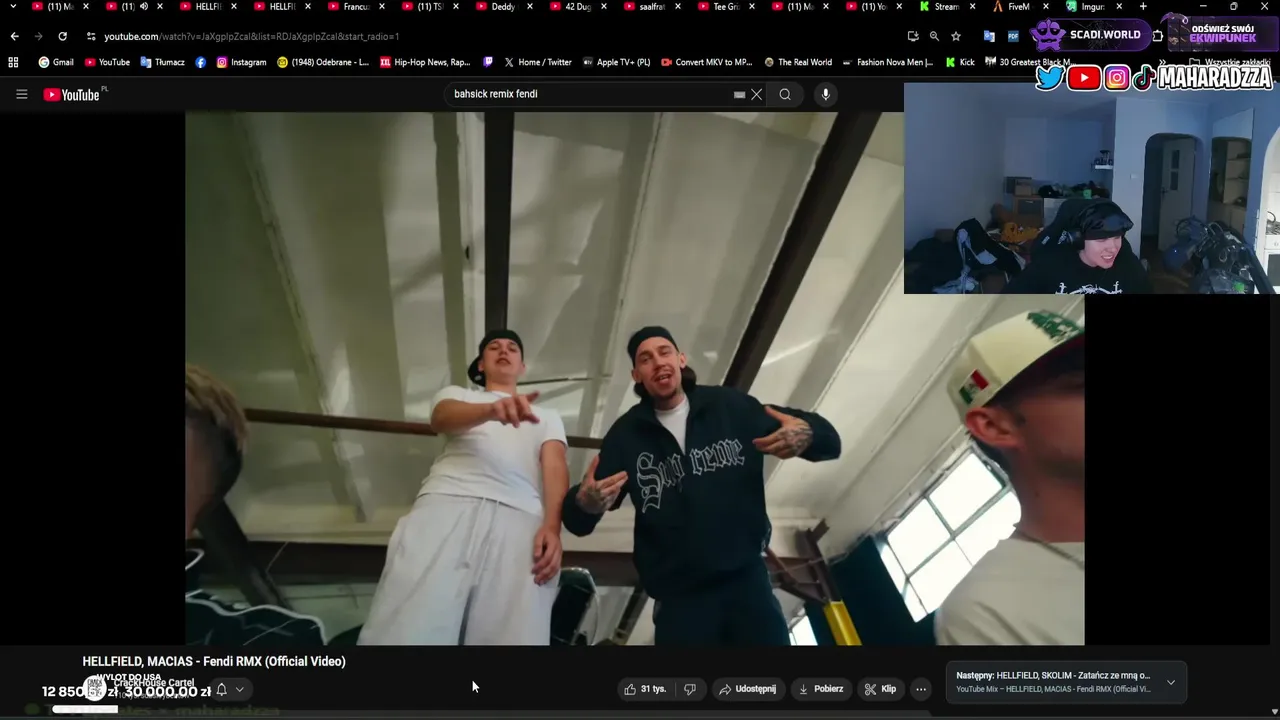Open the Convert MKV to MP bookmark
1280x720 pixels.
(707, 62)
